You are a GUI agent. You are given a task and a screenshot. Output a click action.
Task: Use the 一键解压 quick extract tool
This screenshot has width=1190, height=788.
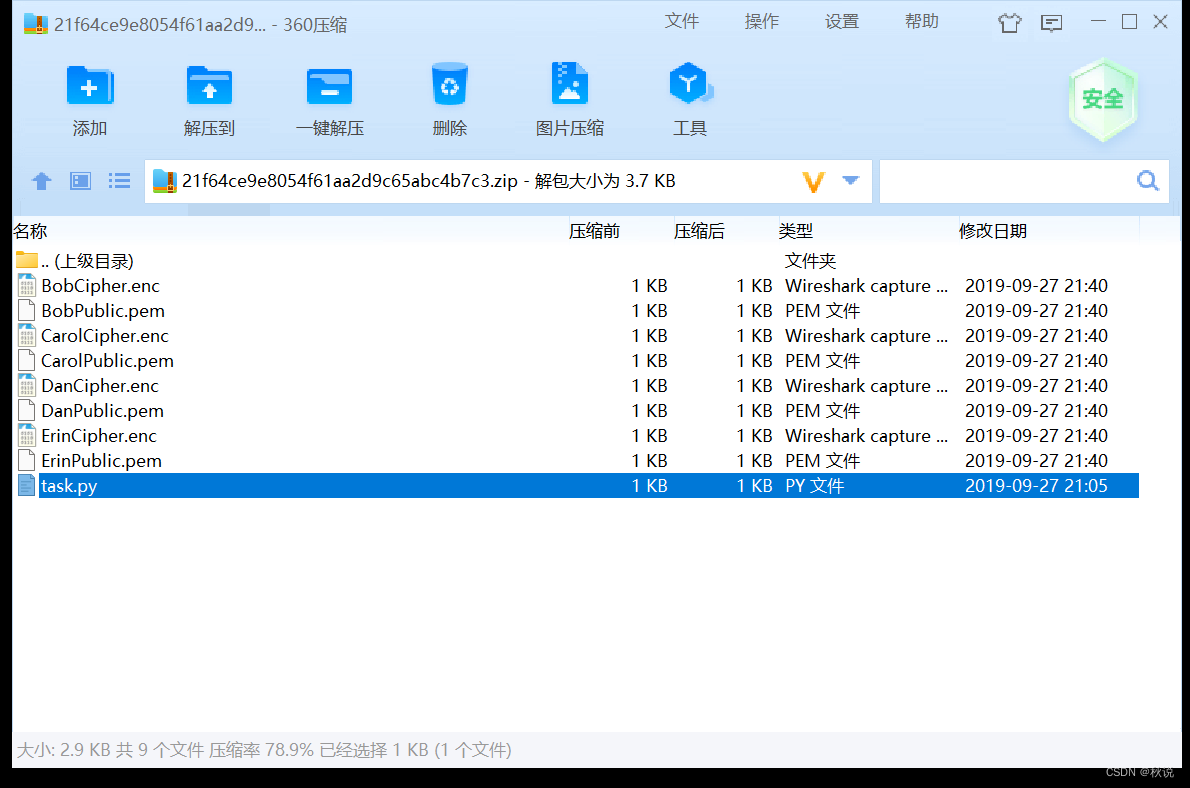coord(330,97)
